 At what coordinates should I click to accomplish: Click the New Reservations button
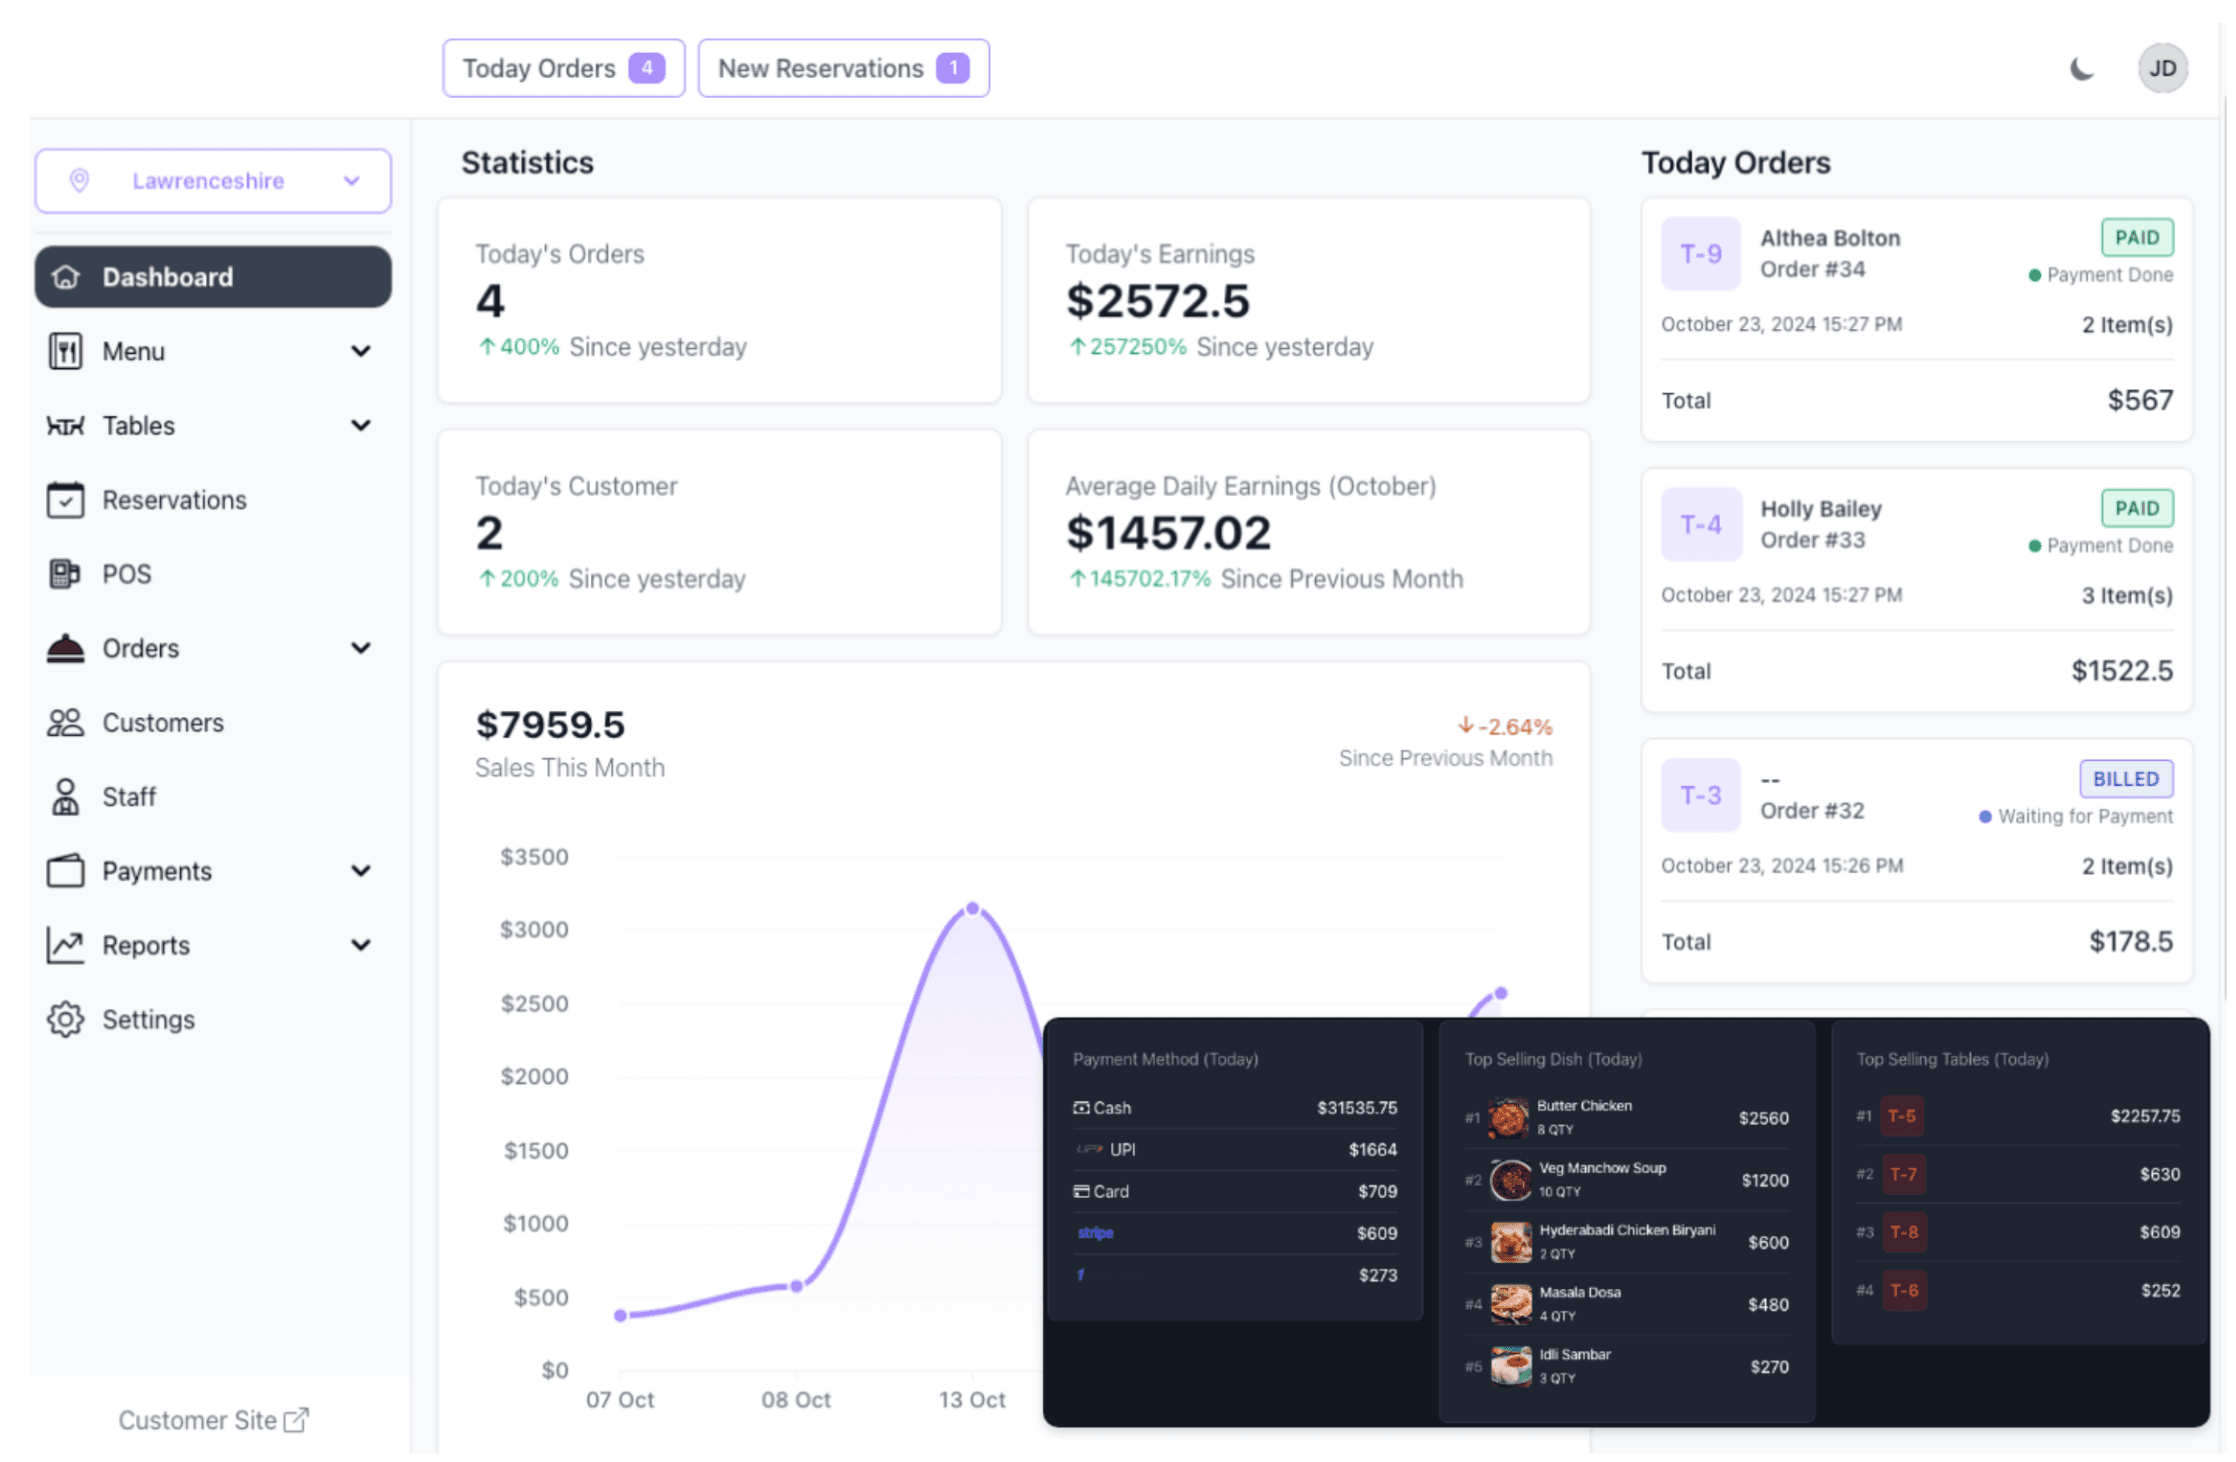(x=843, y=68)
